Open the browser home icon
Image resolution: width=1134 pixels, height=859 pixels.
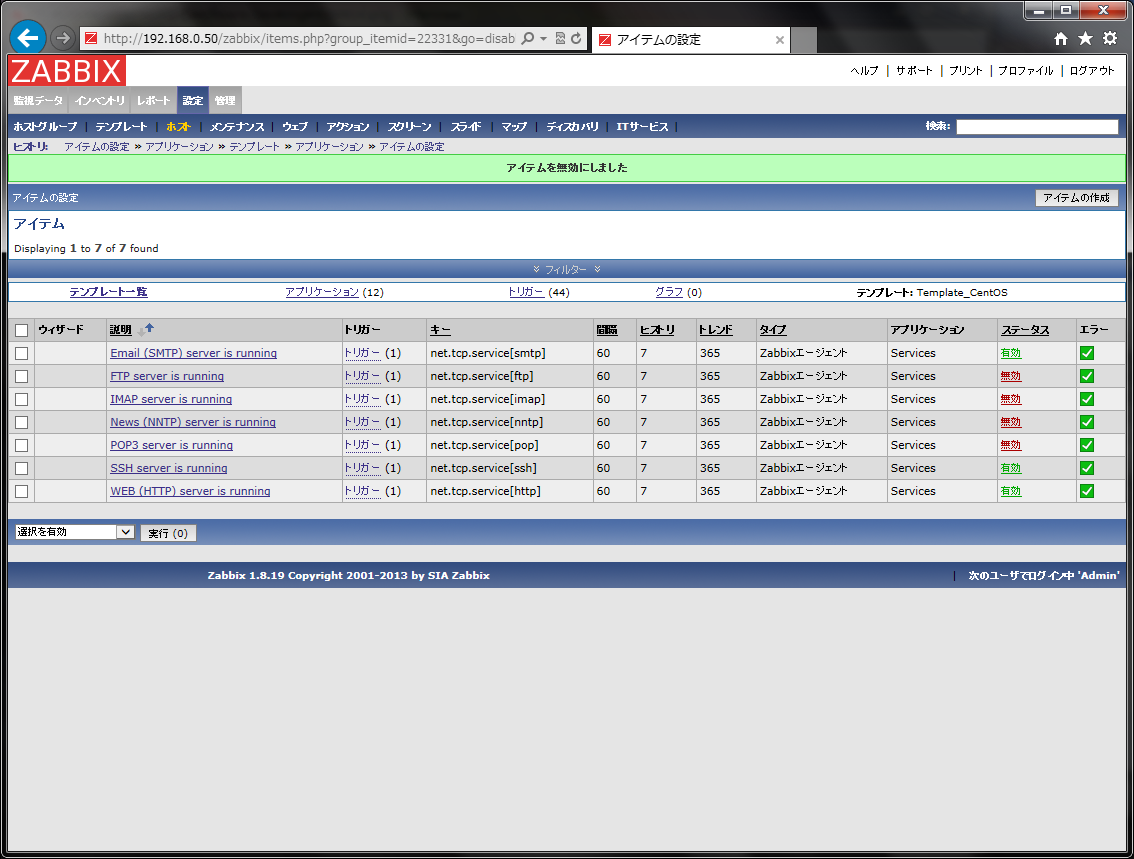pyautogui.click(x=1060, y=38)
